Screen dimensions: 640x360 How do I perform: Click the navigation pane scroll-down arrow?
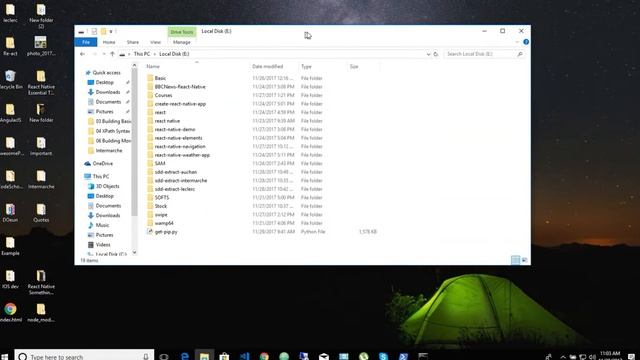(x=134, y=253)
